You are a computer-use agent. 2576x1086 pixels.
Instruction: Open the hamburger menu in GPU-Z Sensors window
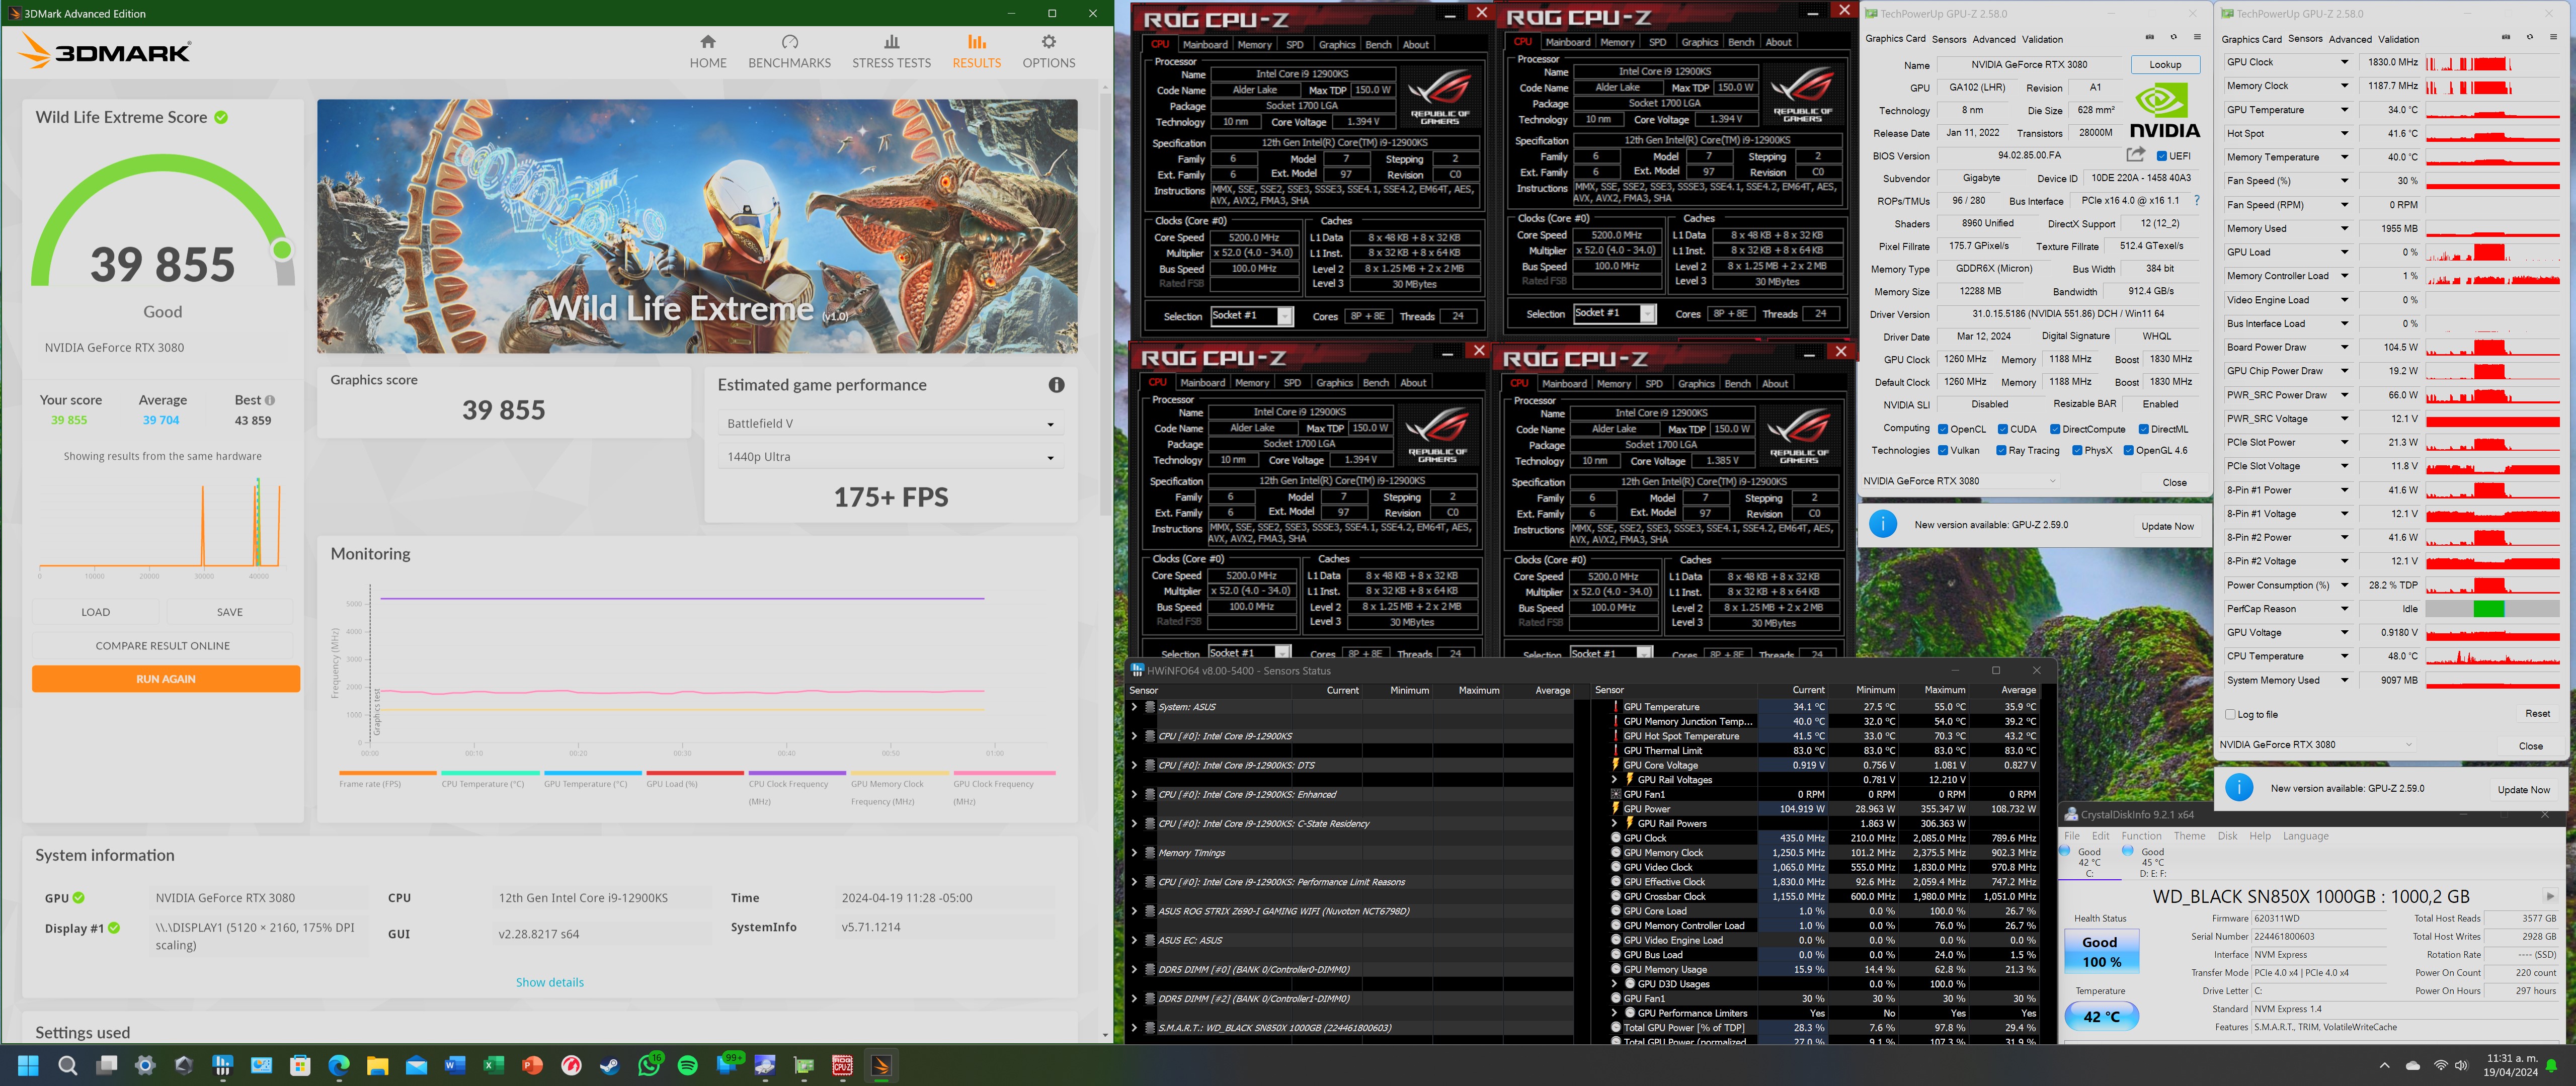pyautogui.click(x=2553, y=38)
